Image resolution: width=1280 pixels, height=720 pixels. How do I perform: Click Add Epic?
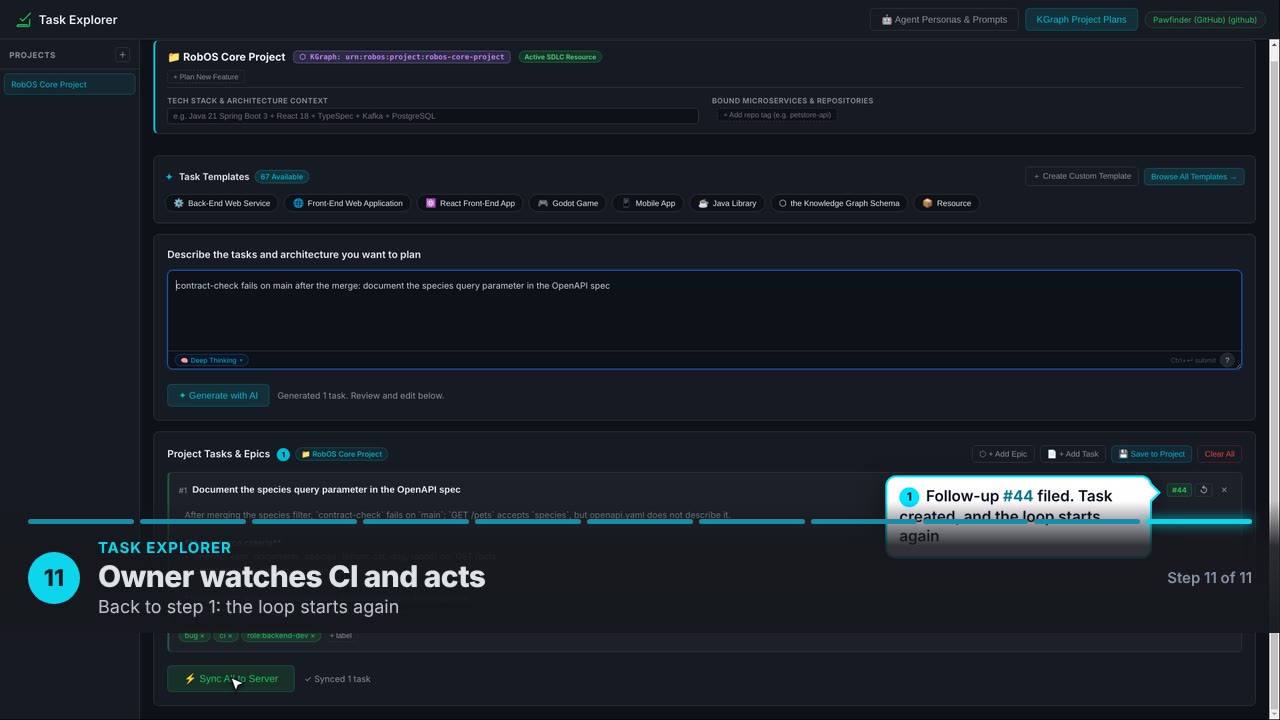click(1003, 454)
